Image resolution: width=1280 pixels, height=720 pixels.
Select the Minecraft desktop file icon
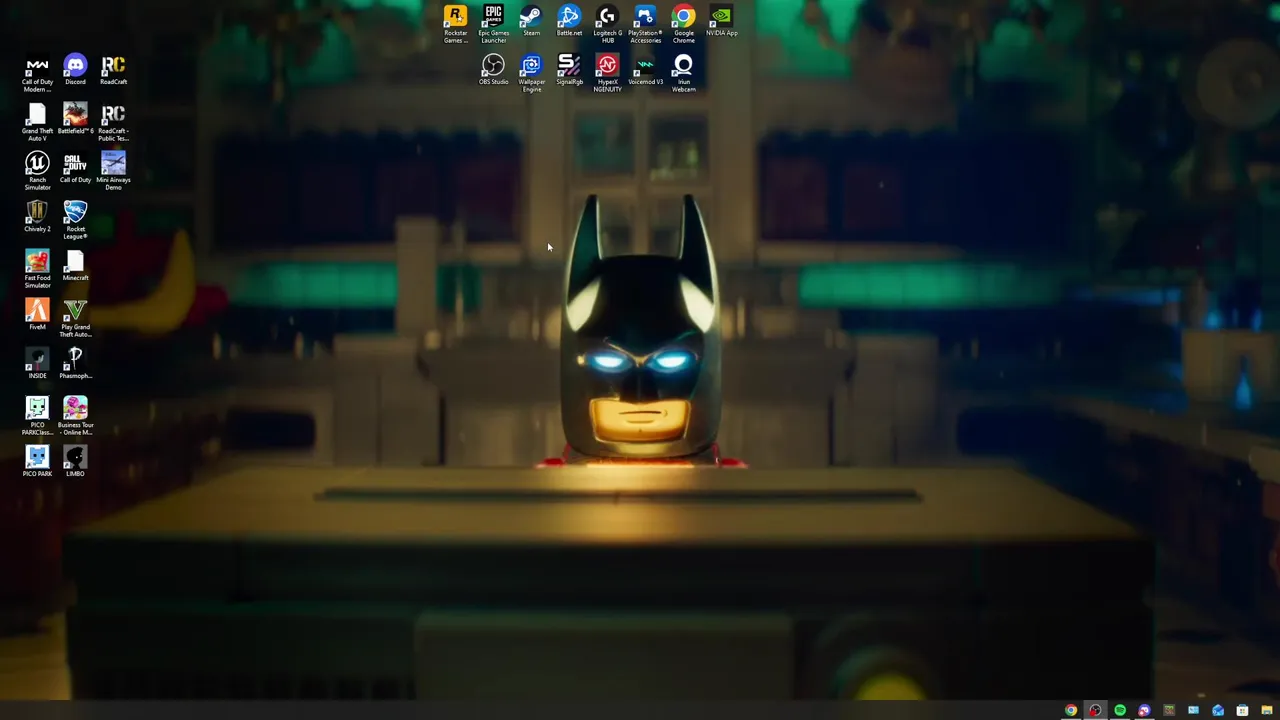pyautogui.click(x=75, y=266)
